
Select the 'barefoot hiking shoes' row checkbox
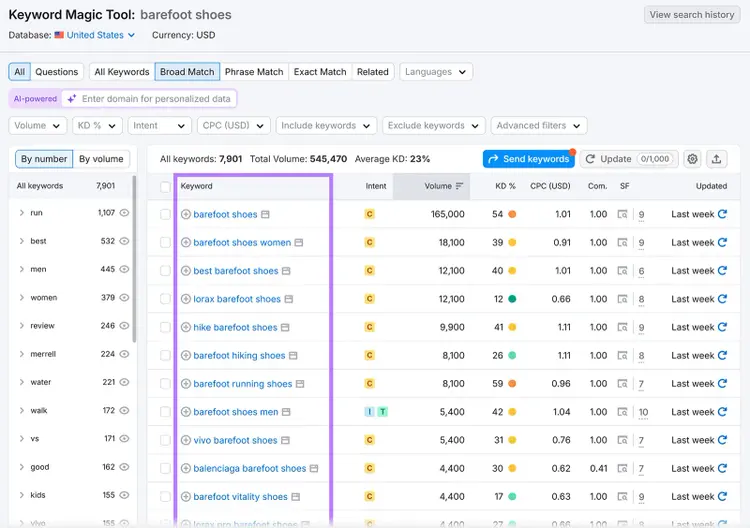[x=165, y=355]
